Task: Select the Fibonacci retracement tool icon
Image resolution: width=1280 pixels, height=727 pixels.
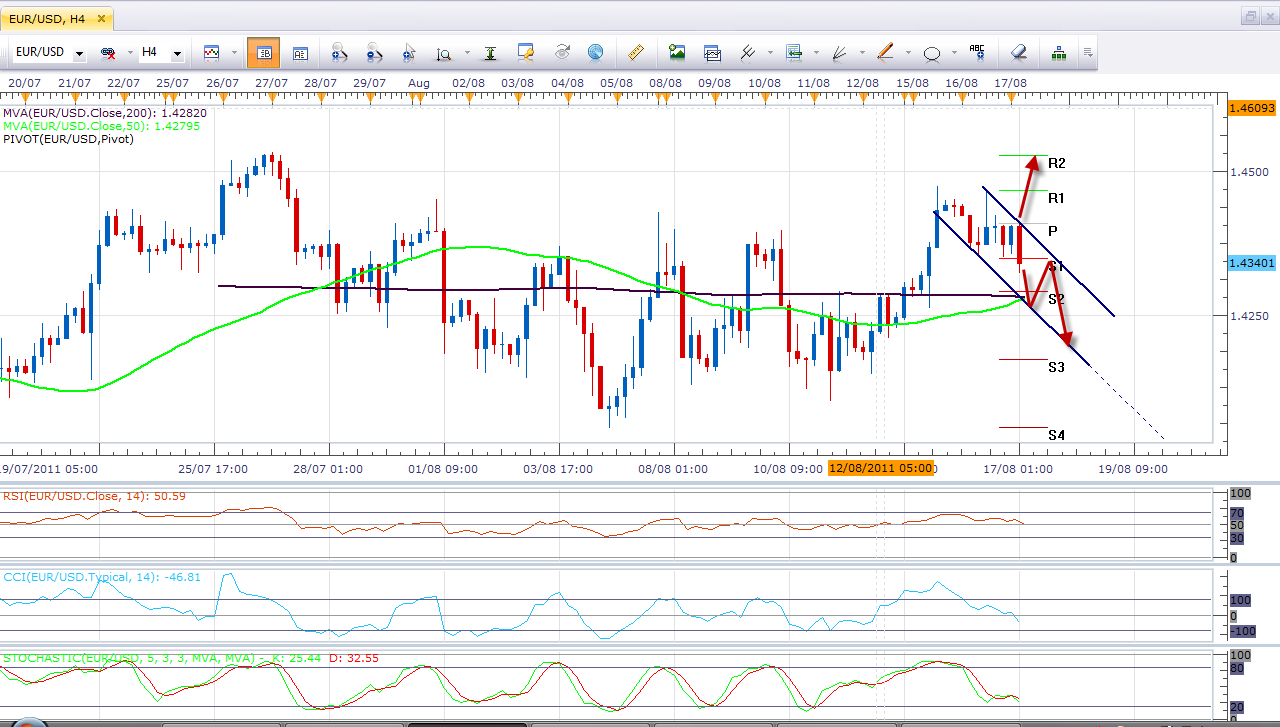Action: [x=795, y=53]
